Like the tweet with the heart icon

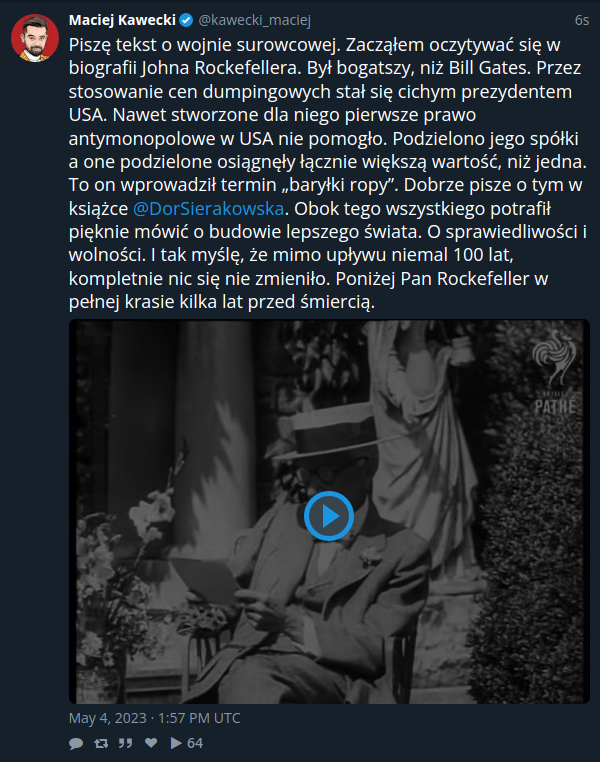click(x=151, y=743)
